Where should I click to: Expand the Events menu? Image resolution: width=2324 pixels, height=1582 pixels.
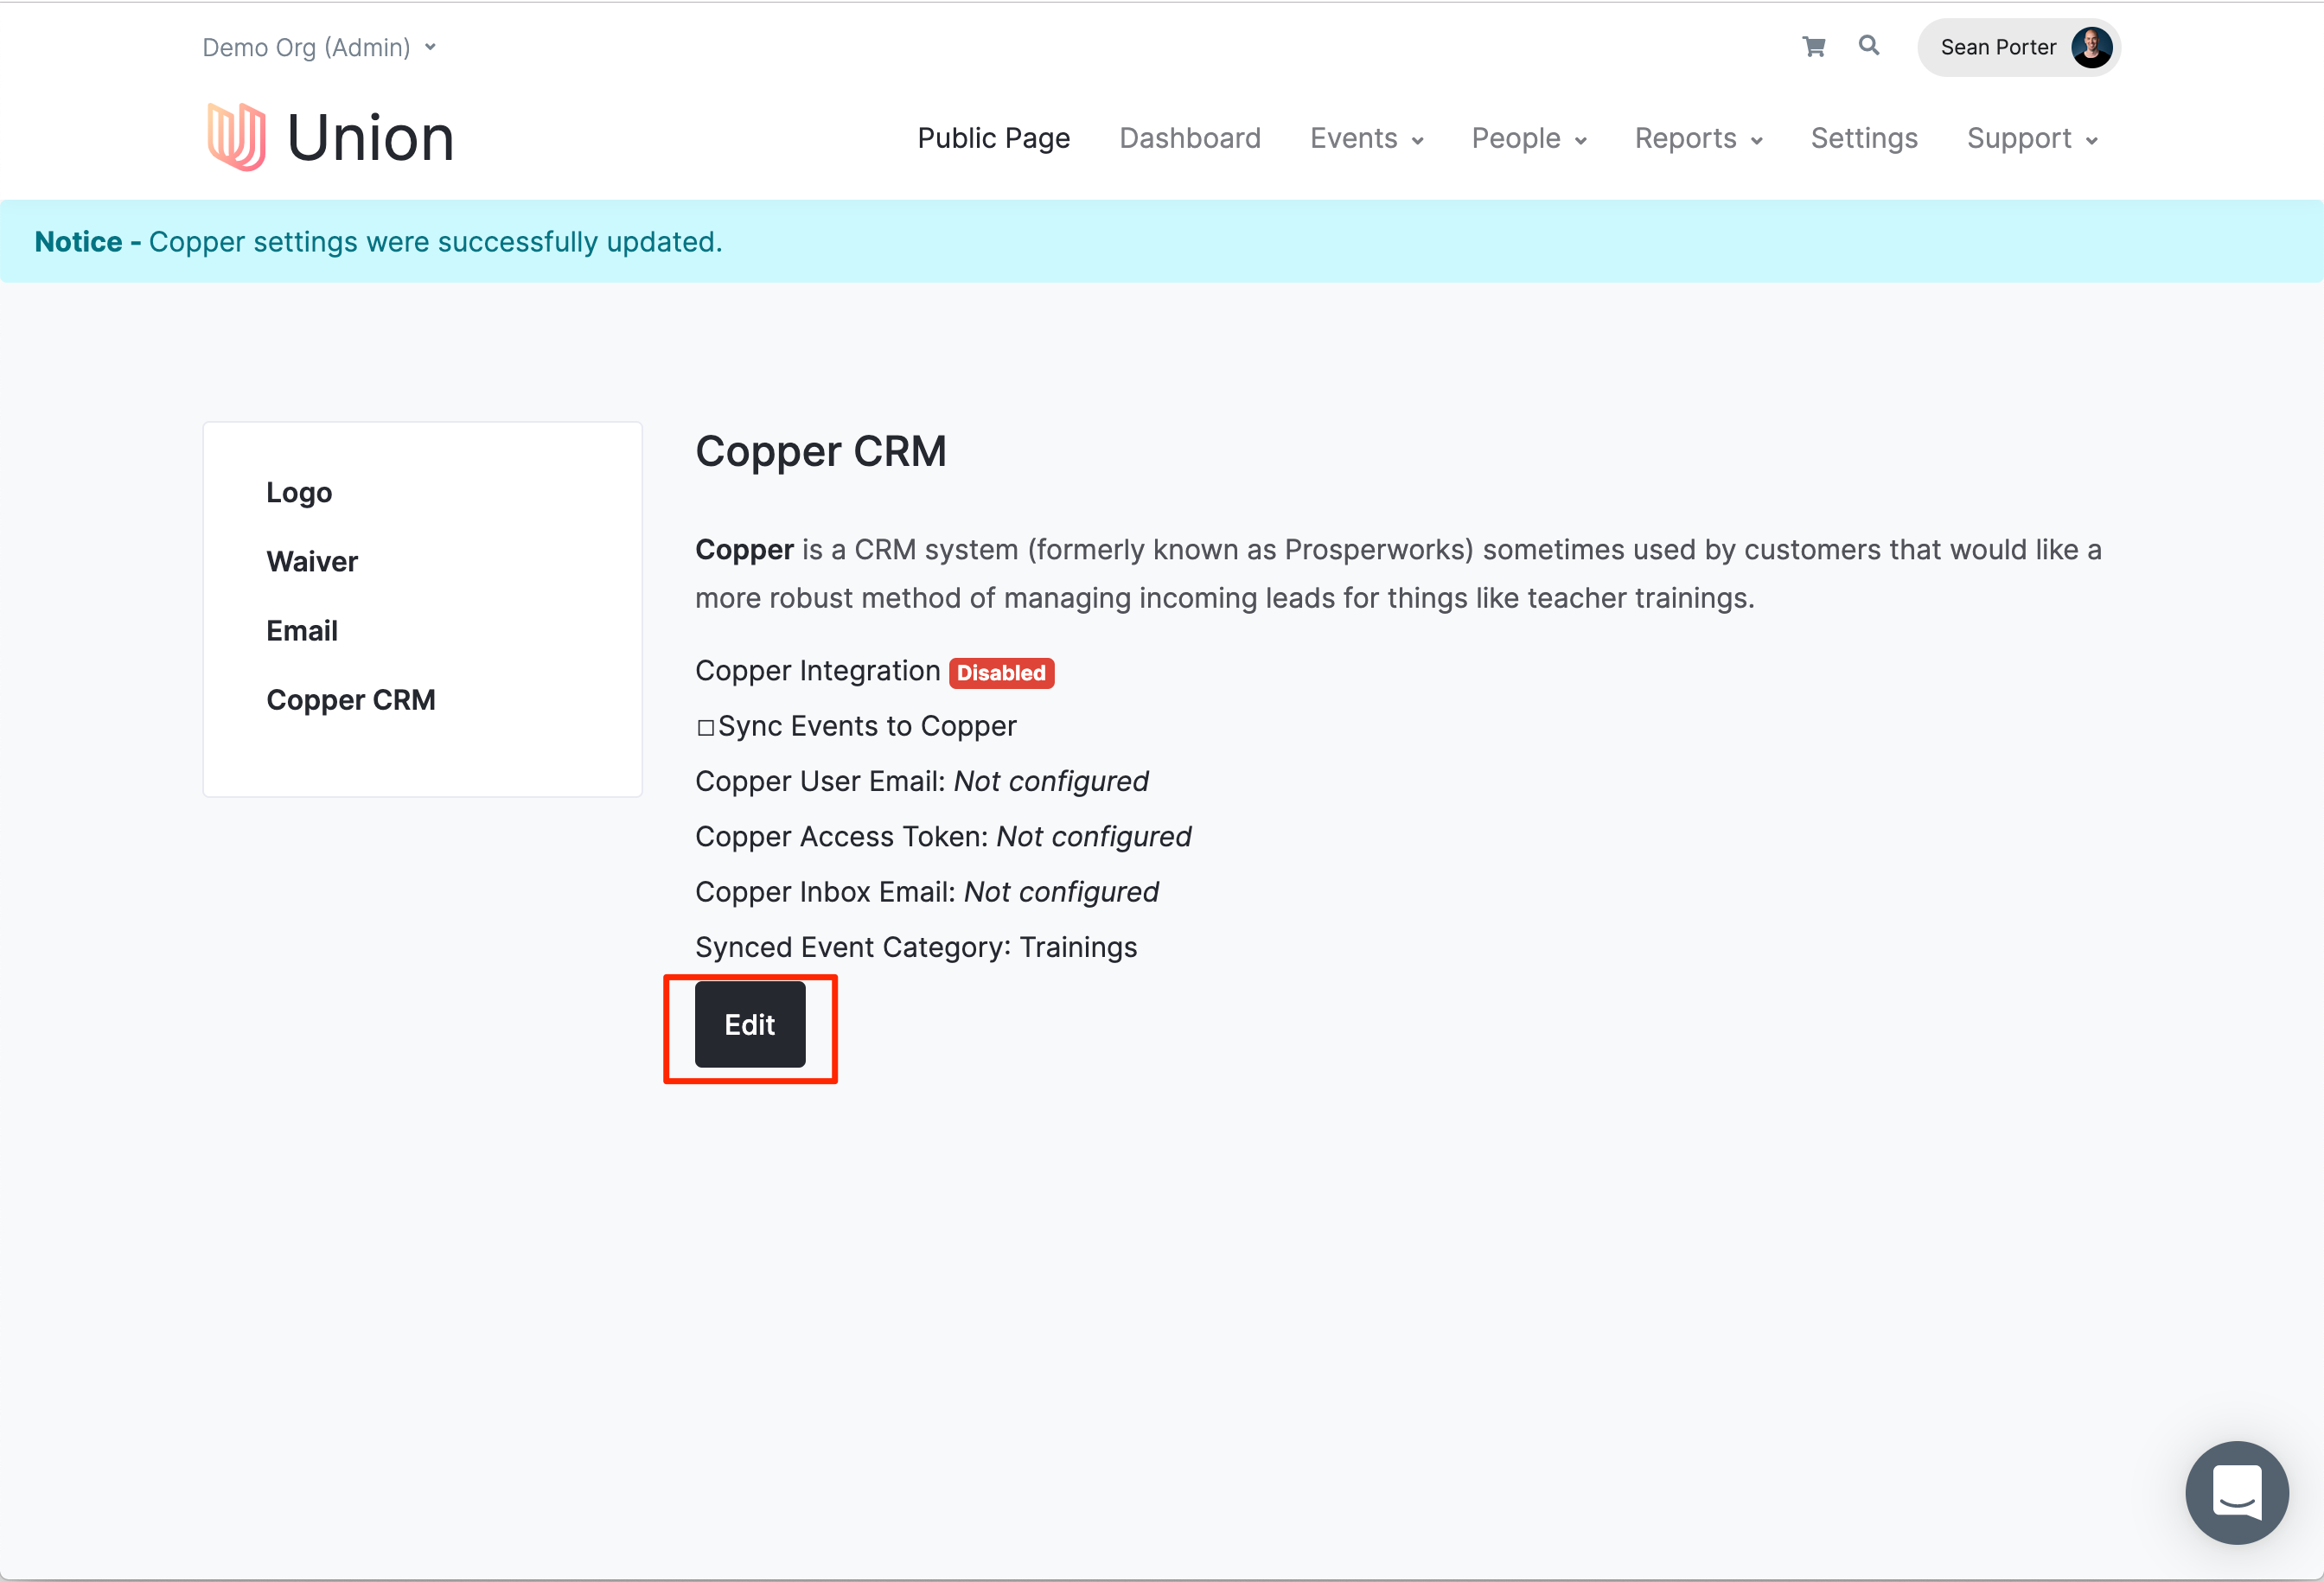[1366, 138]
